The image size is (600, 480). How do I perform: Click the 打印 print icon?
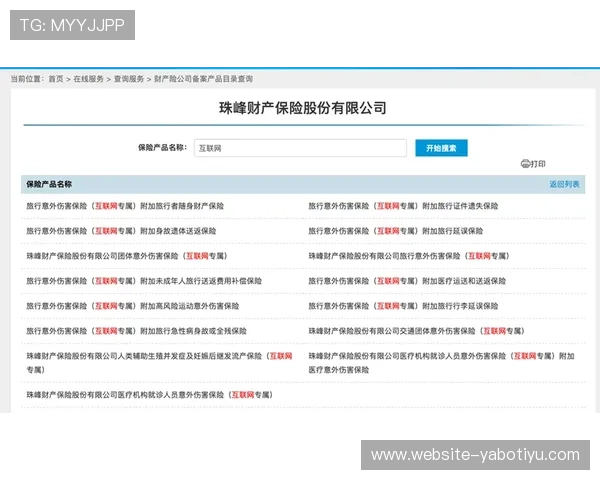pos(525,164)
